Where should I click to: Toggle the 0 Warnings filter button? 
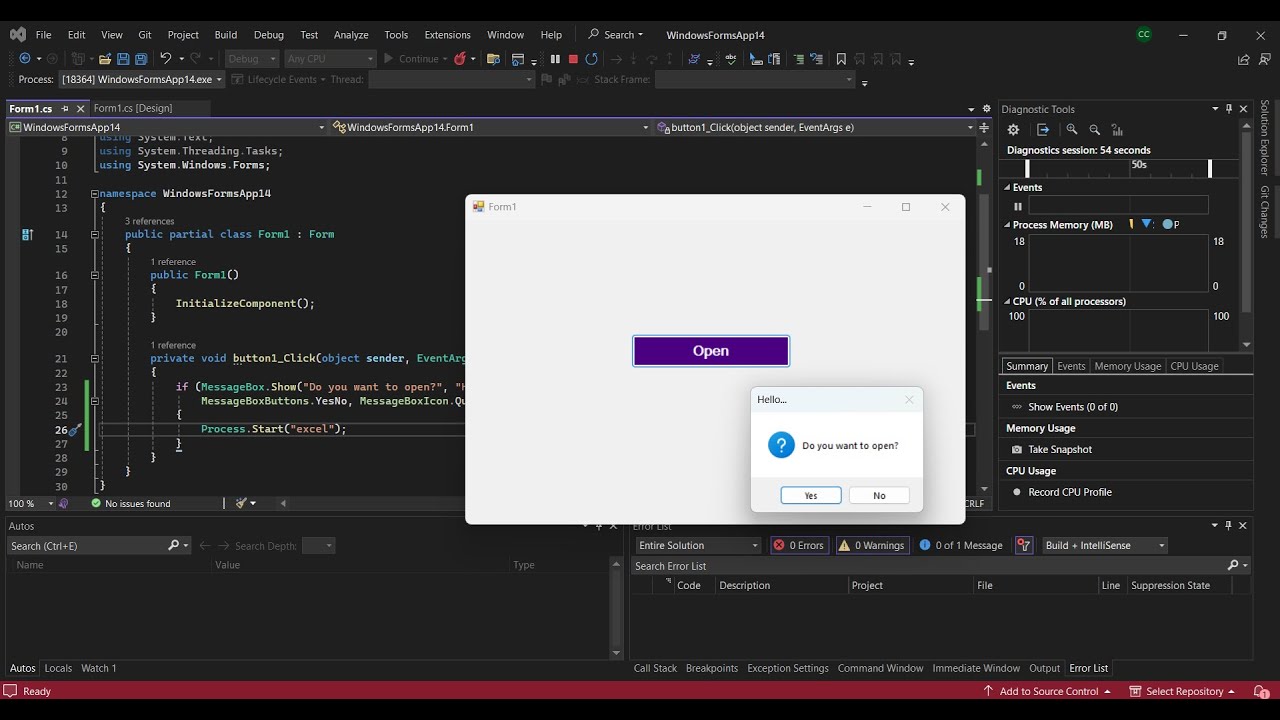[x=872, y=545]
